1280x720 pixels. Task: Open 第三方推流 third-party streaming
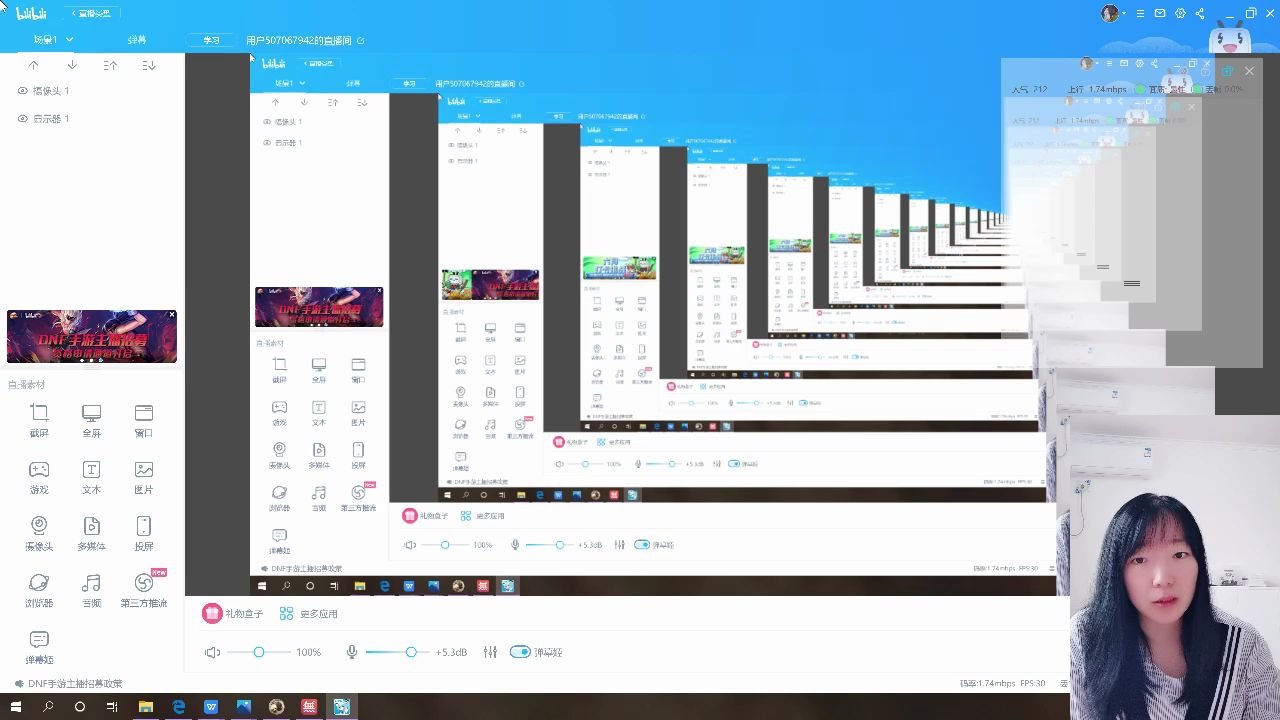pos(144,590)
